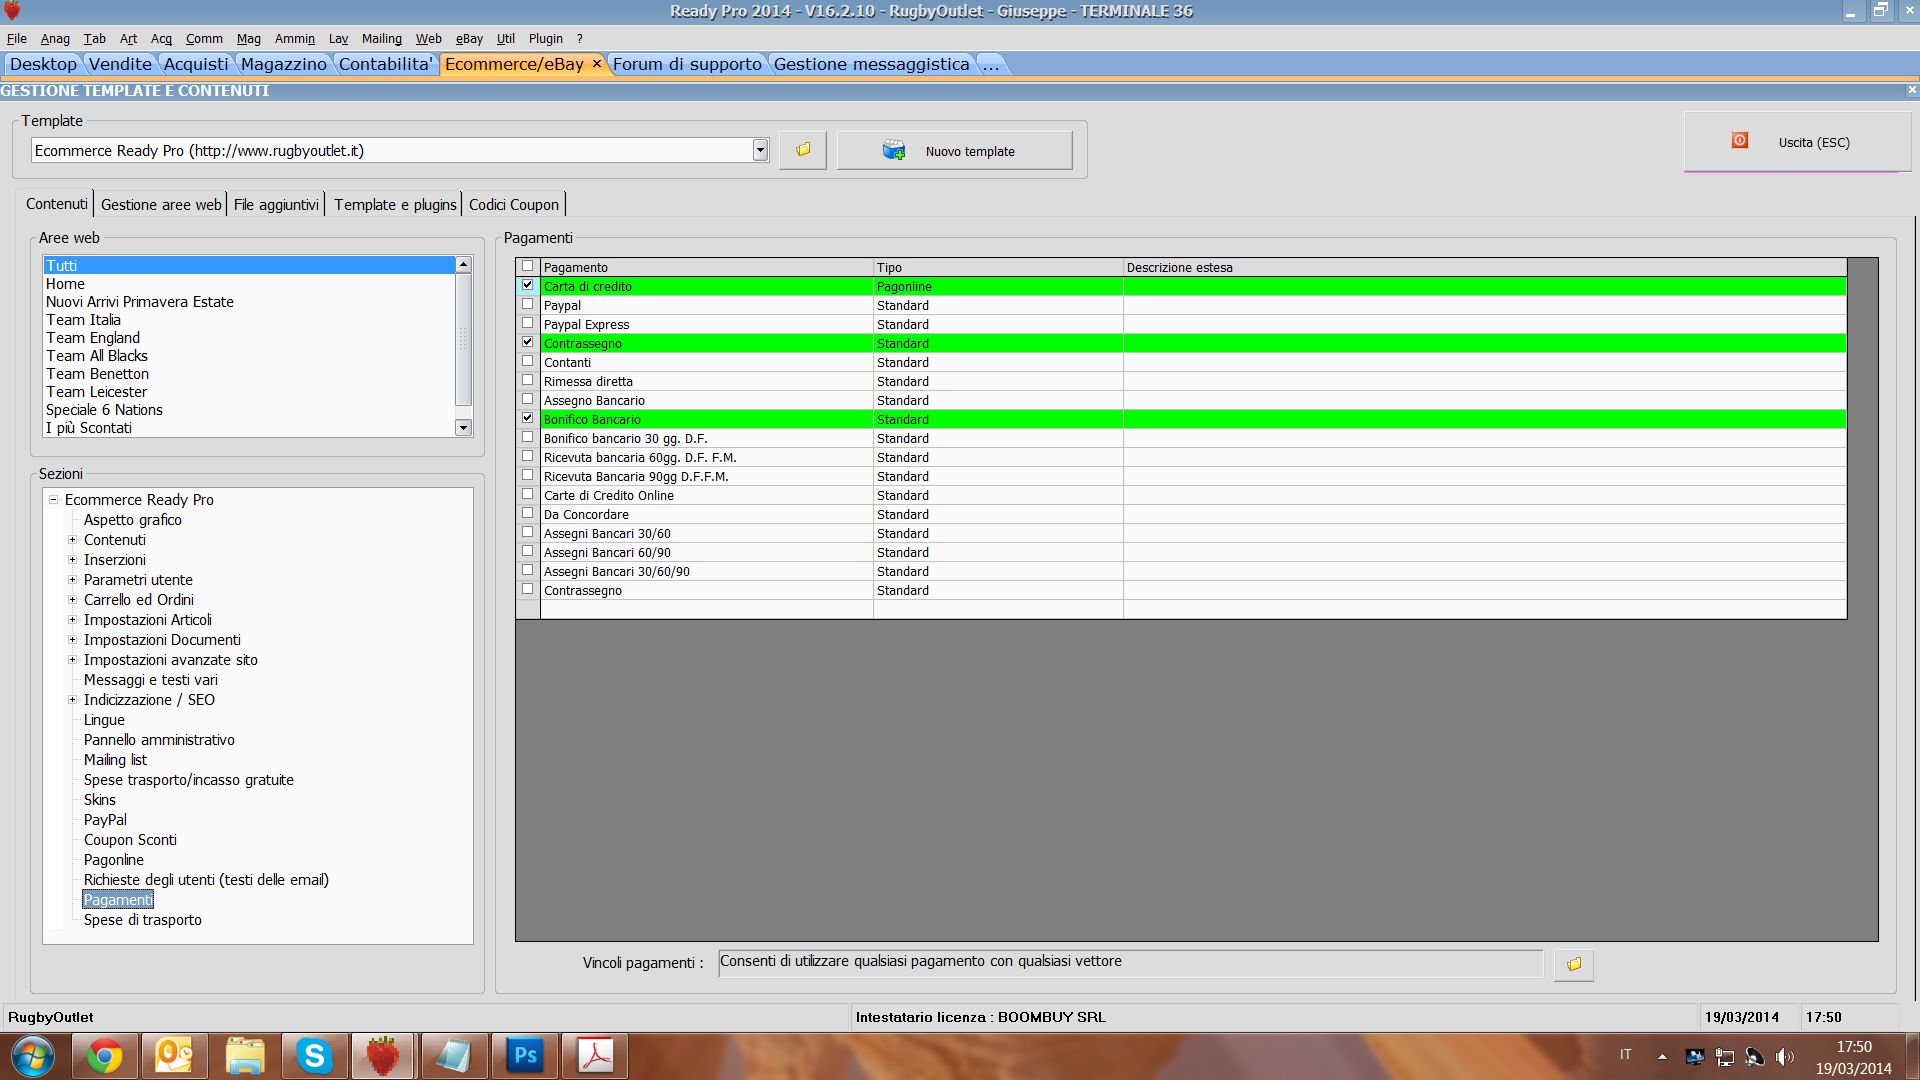Close the Gestione Template panel

(x=1912, y=90)
